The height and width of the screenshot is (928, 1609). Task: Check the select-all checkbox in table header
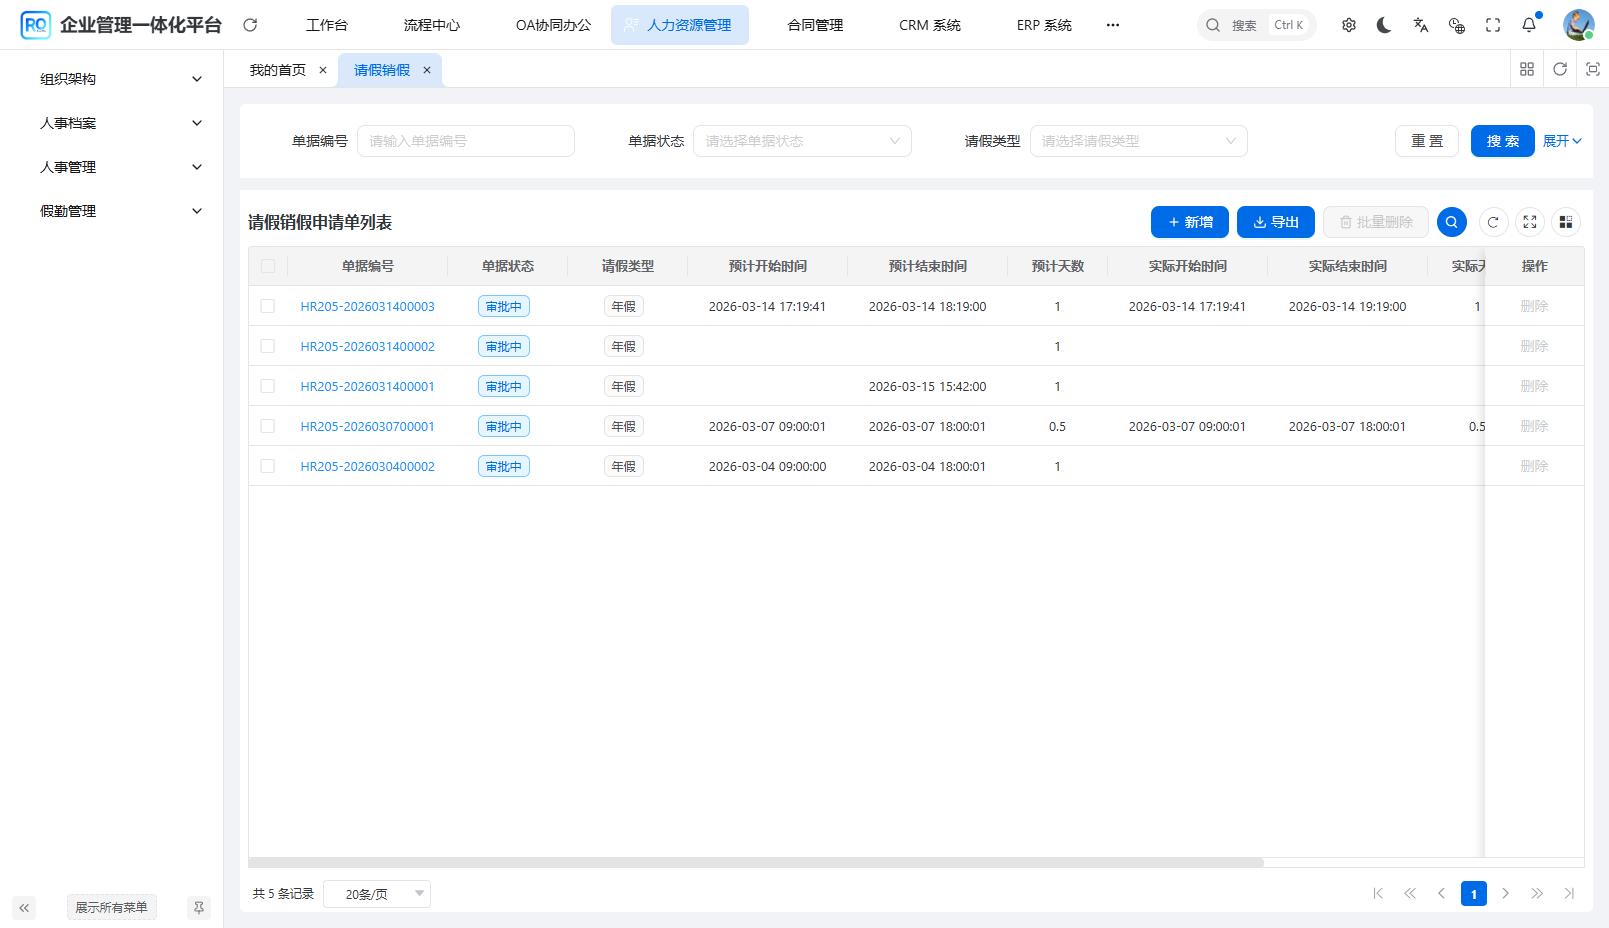(x=268, y=265)
